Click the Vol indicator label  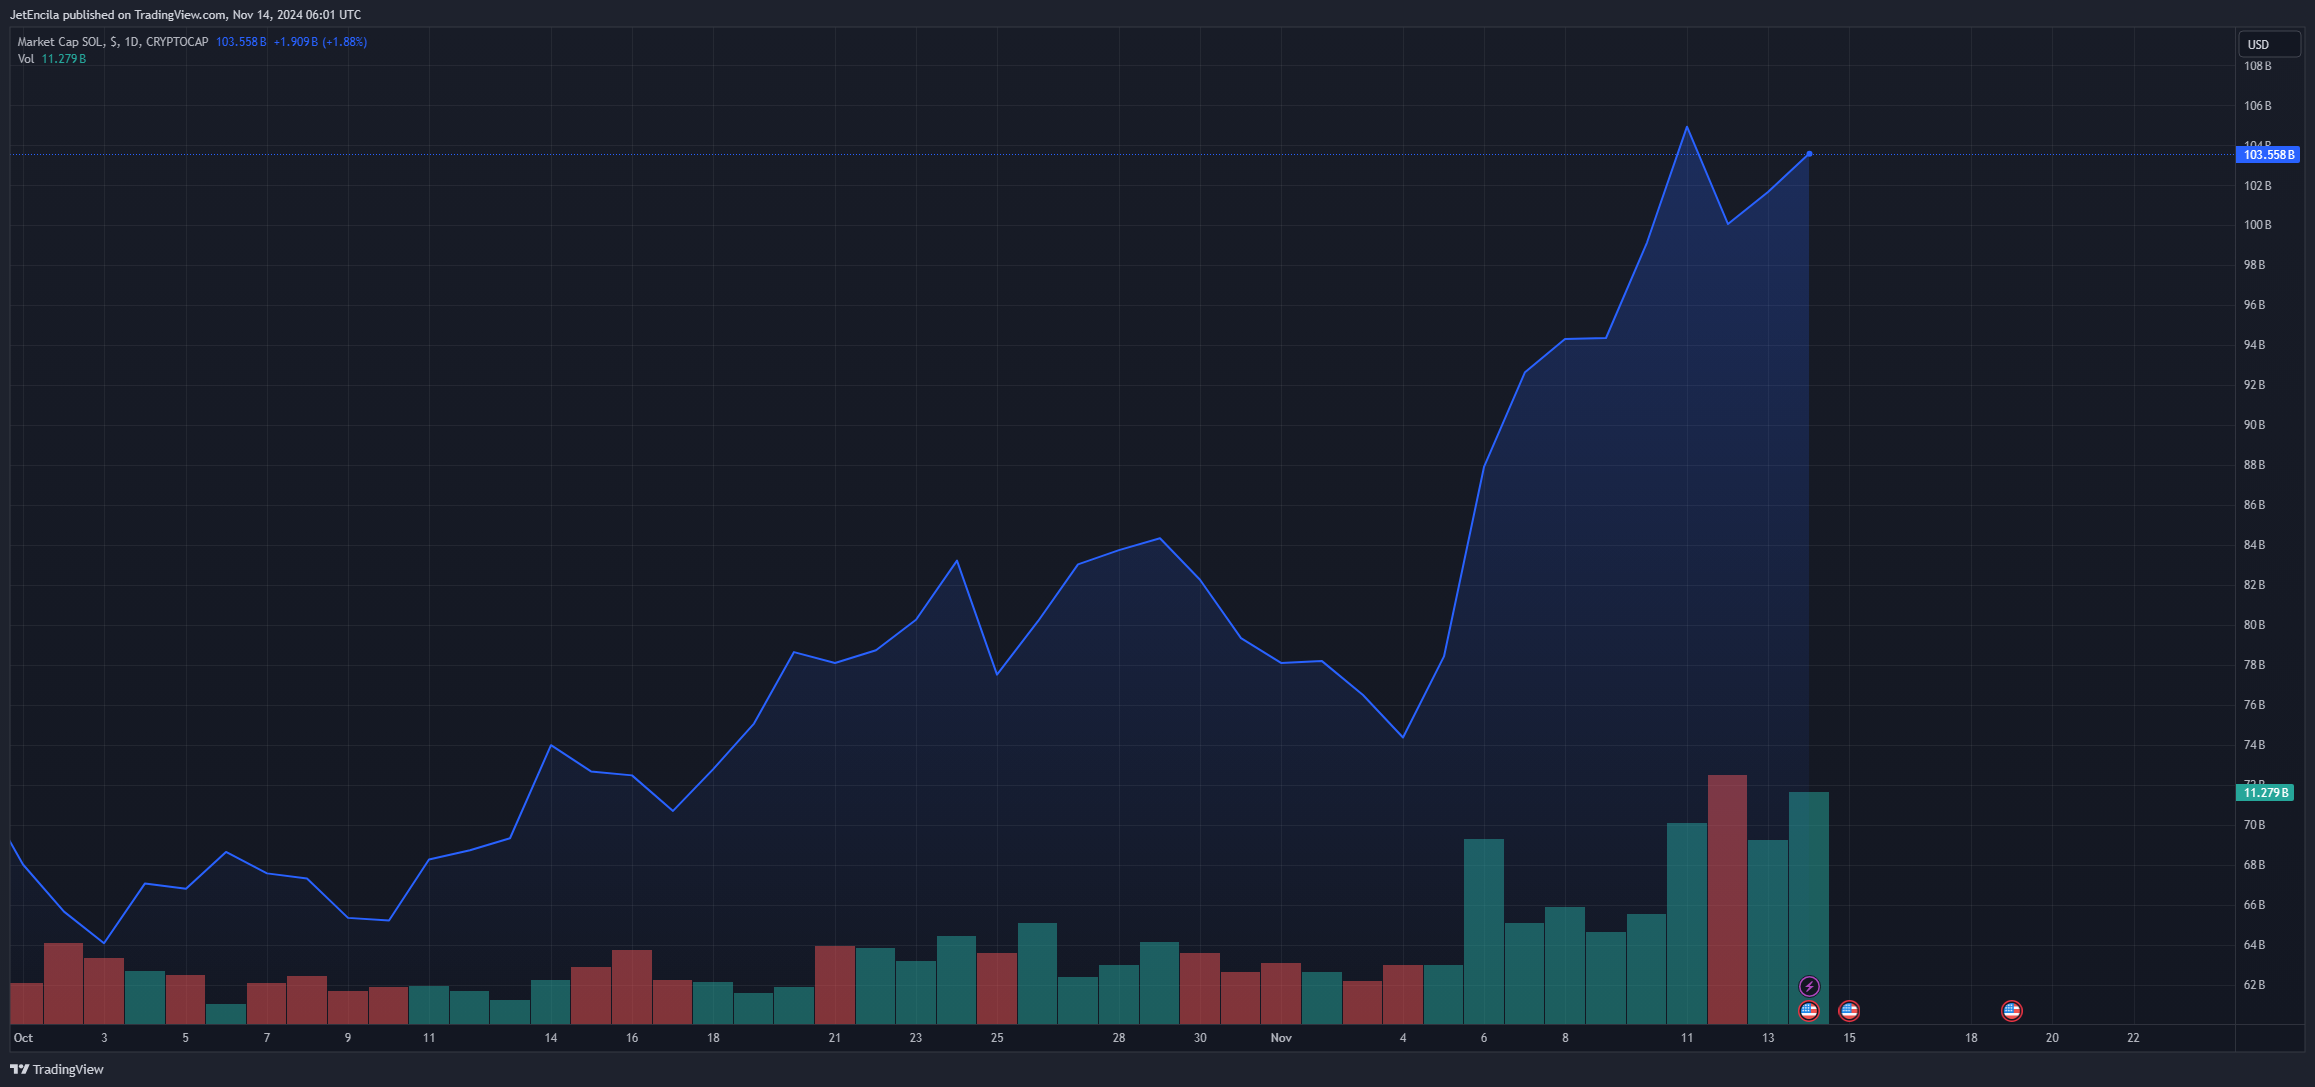tap(26, 59)
